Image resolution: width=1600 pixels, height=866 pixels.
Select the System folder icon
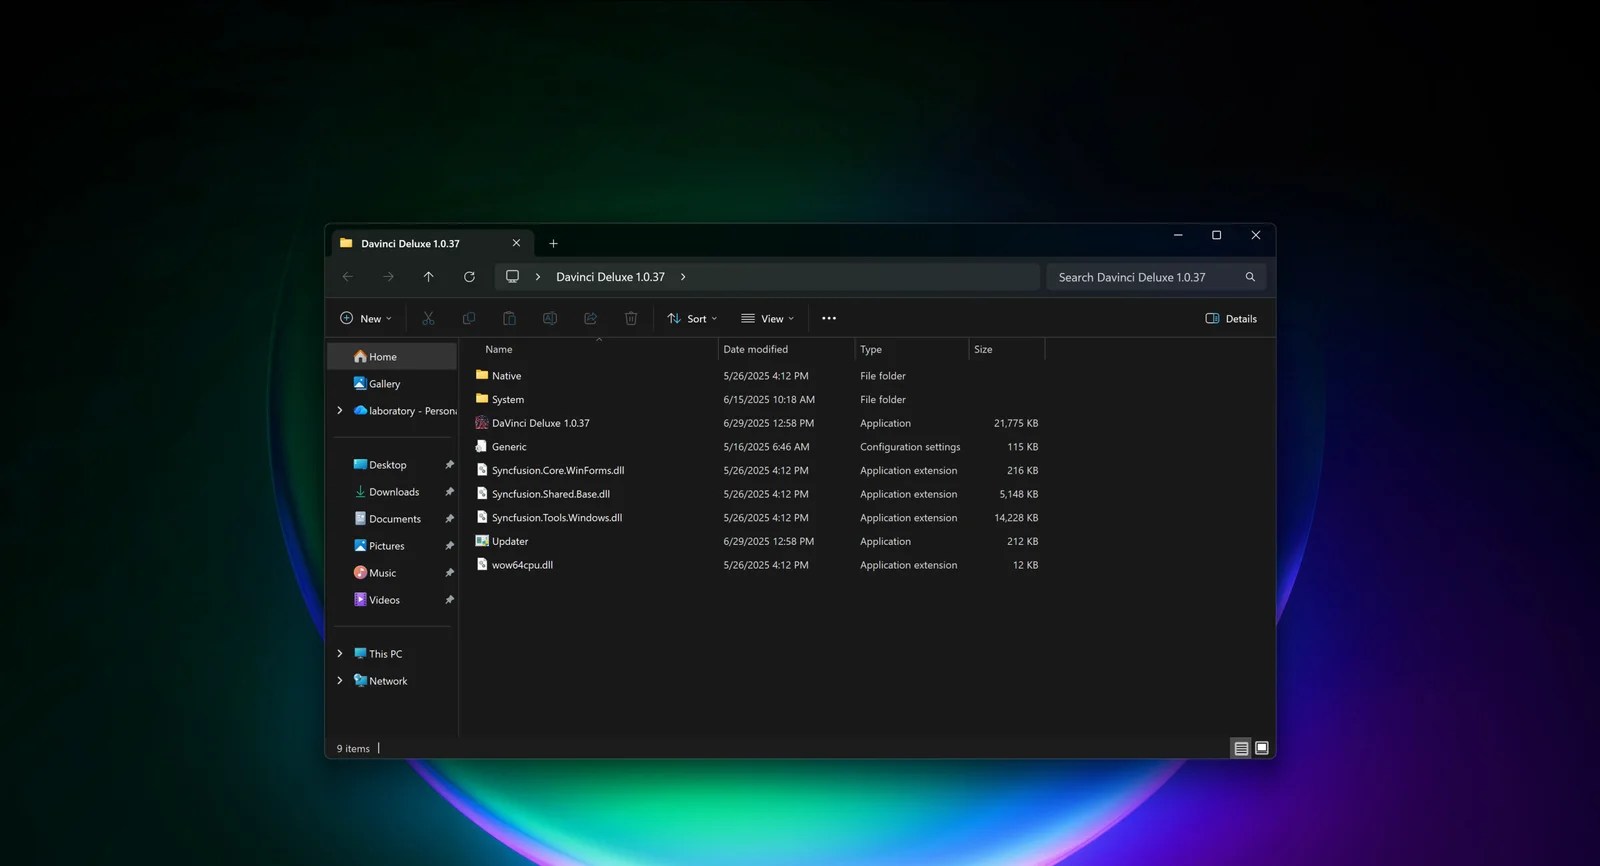coord(482,399)
